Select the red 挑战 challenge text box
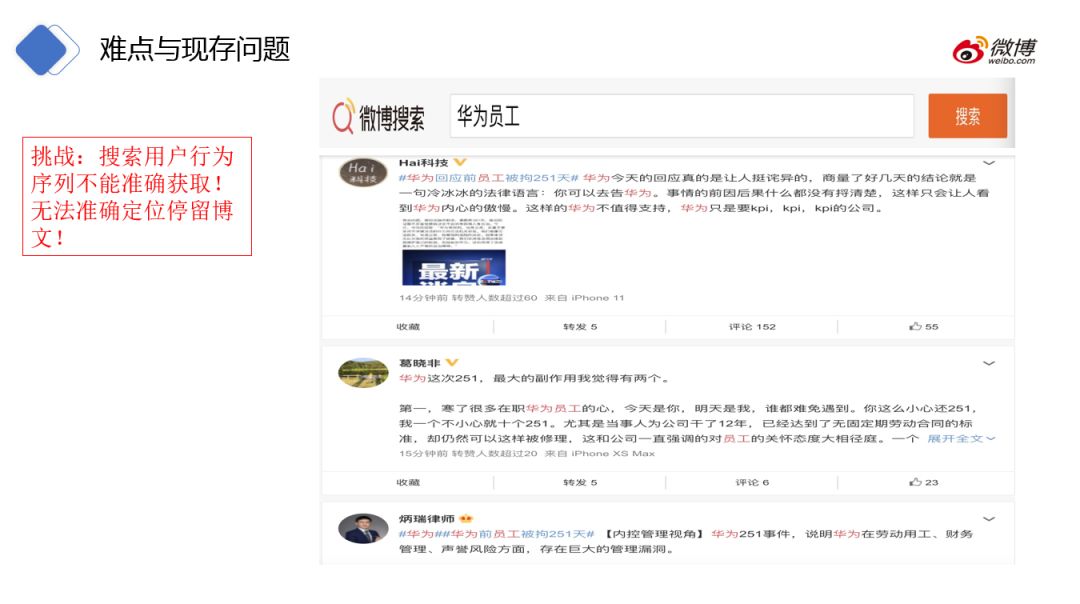Screen dimensions: 1080x604 [137, 196]
